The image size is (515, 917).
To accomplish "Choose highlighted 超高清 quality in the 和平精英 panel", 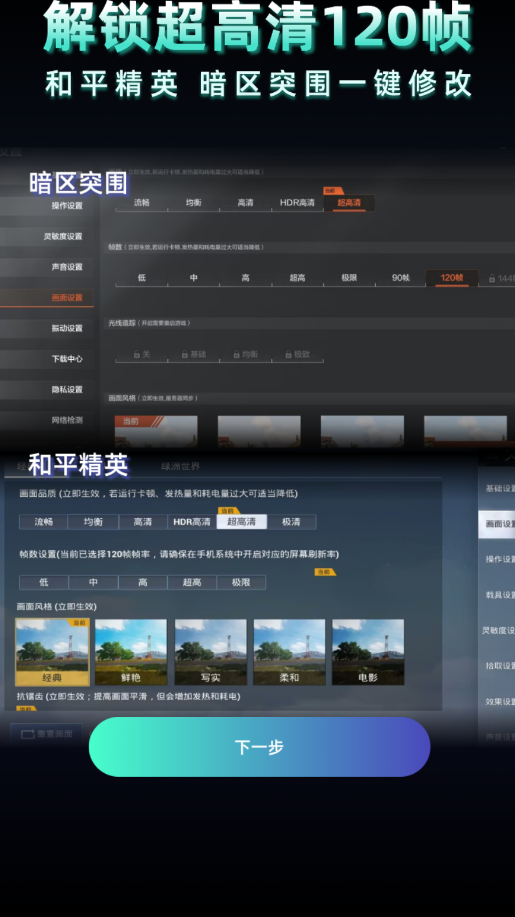I will 241,522.
